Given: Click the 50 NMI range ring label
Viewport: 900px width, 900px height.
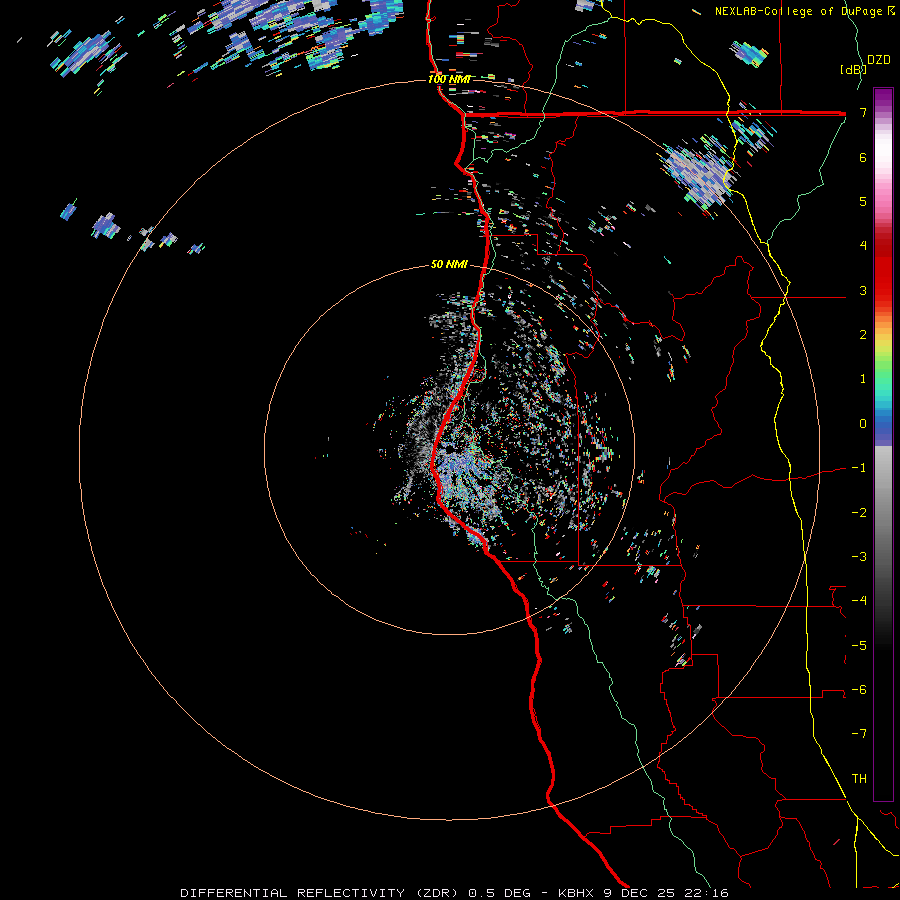Looking at the screenshot, I should (449, 264).
